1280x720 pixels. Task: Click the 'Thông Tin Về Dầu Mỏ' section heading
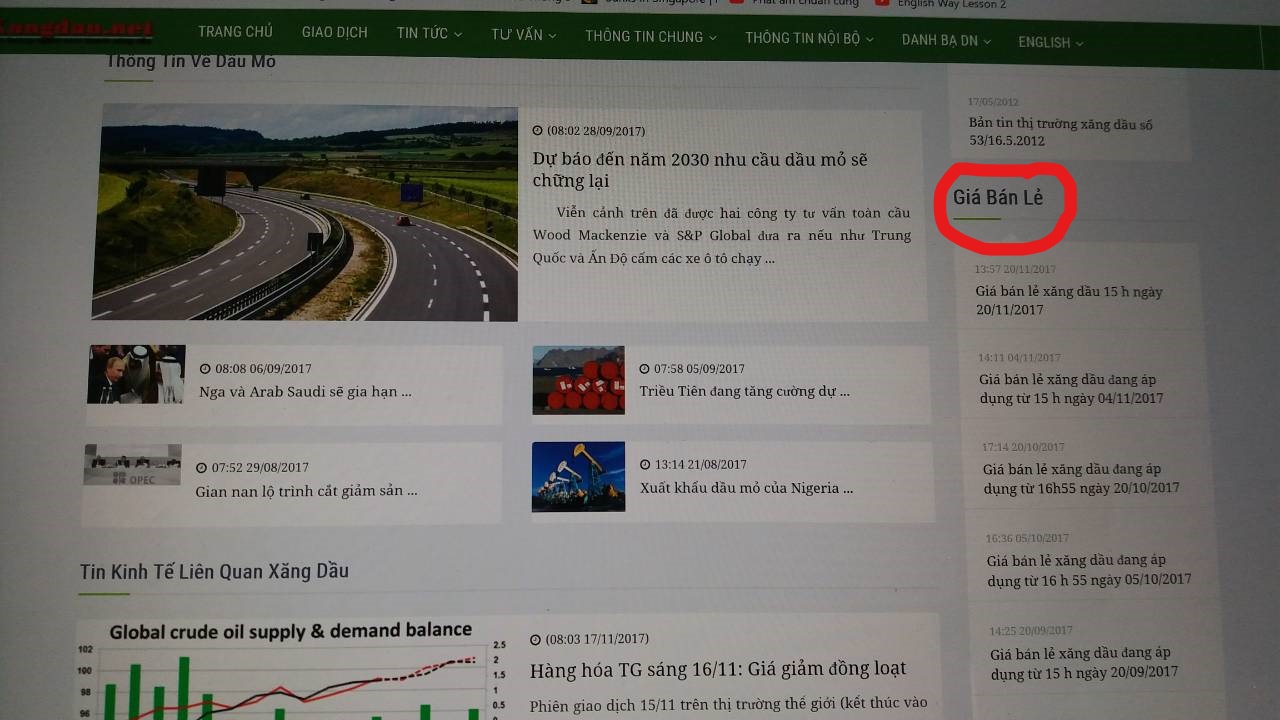190,61
